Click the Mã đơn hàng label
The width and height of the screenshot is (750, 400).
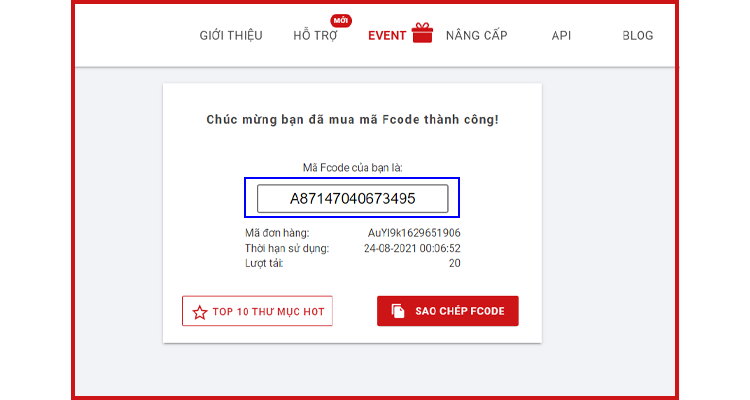277,233
